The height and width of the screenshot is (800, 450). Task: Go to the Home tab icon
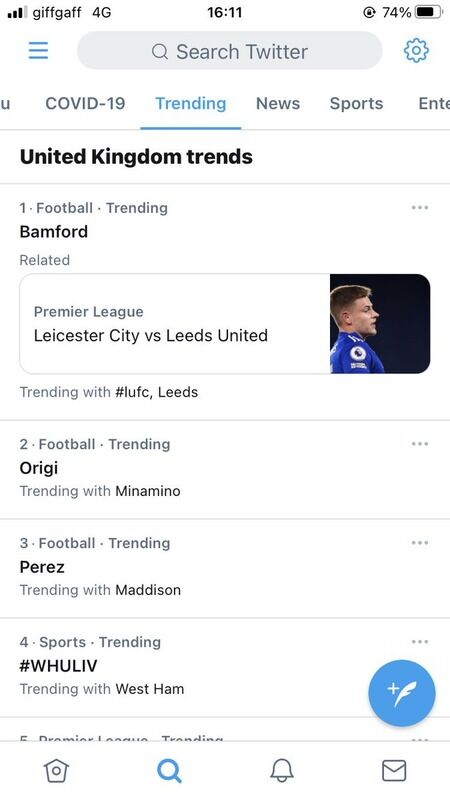pyautogui.click(x=56, y=770)
